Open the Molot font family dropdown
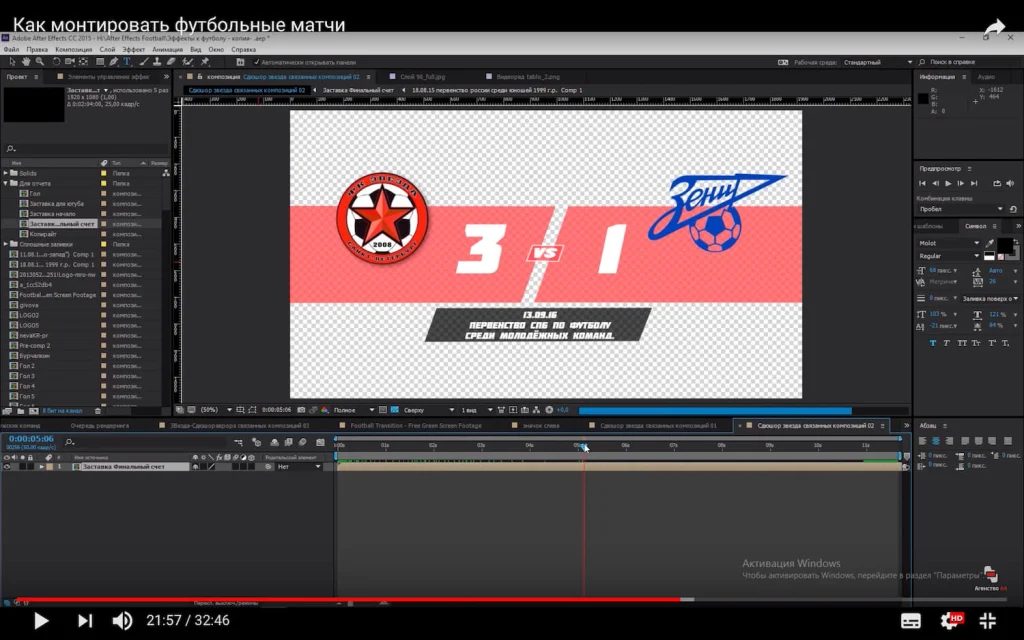This screenshot has height=640, width=1024. 948,243
